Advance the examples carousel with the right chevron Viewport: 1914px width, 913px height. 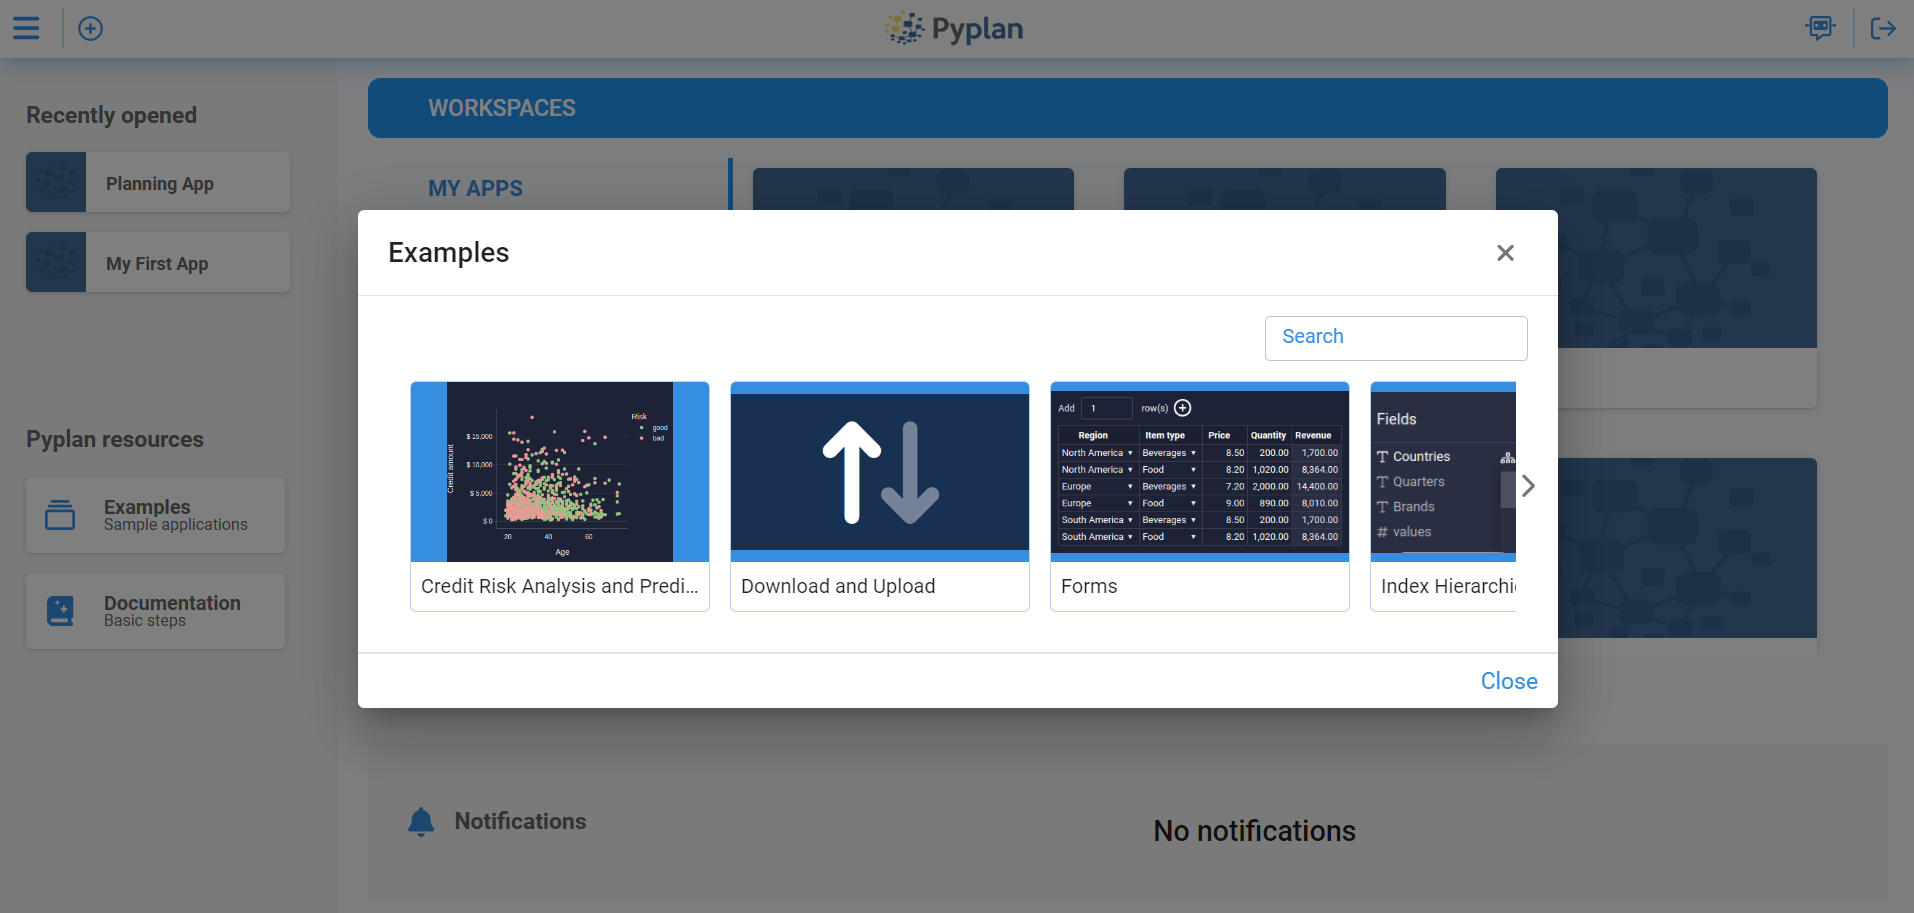1527,485
